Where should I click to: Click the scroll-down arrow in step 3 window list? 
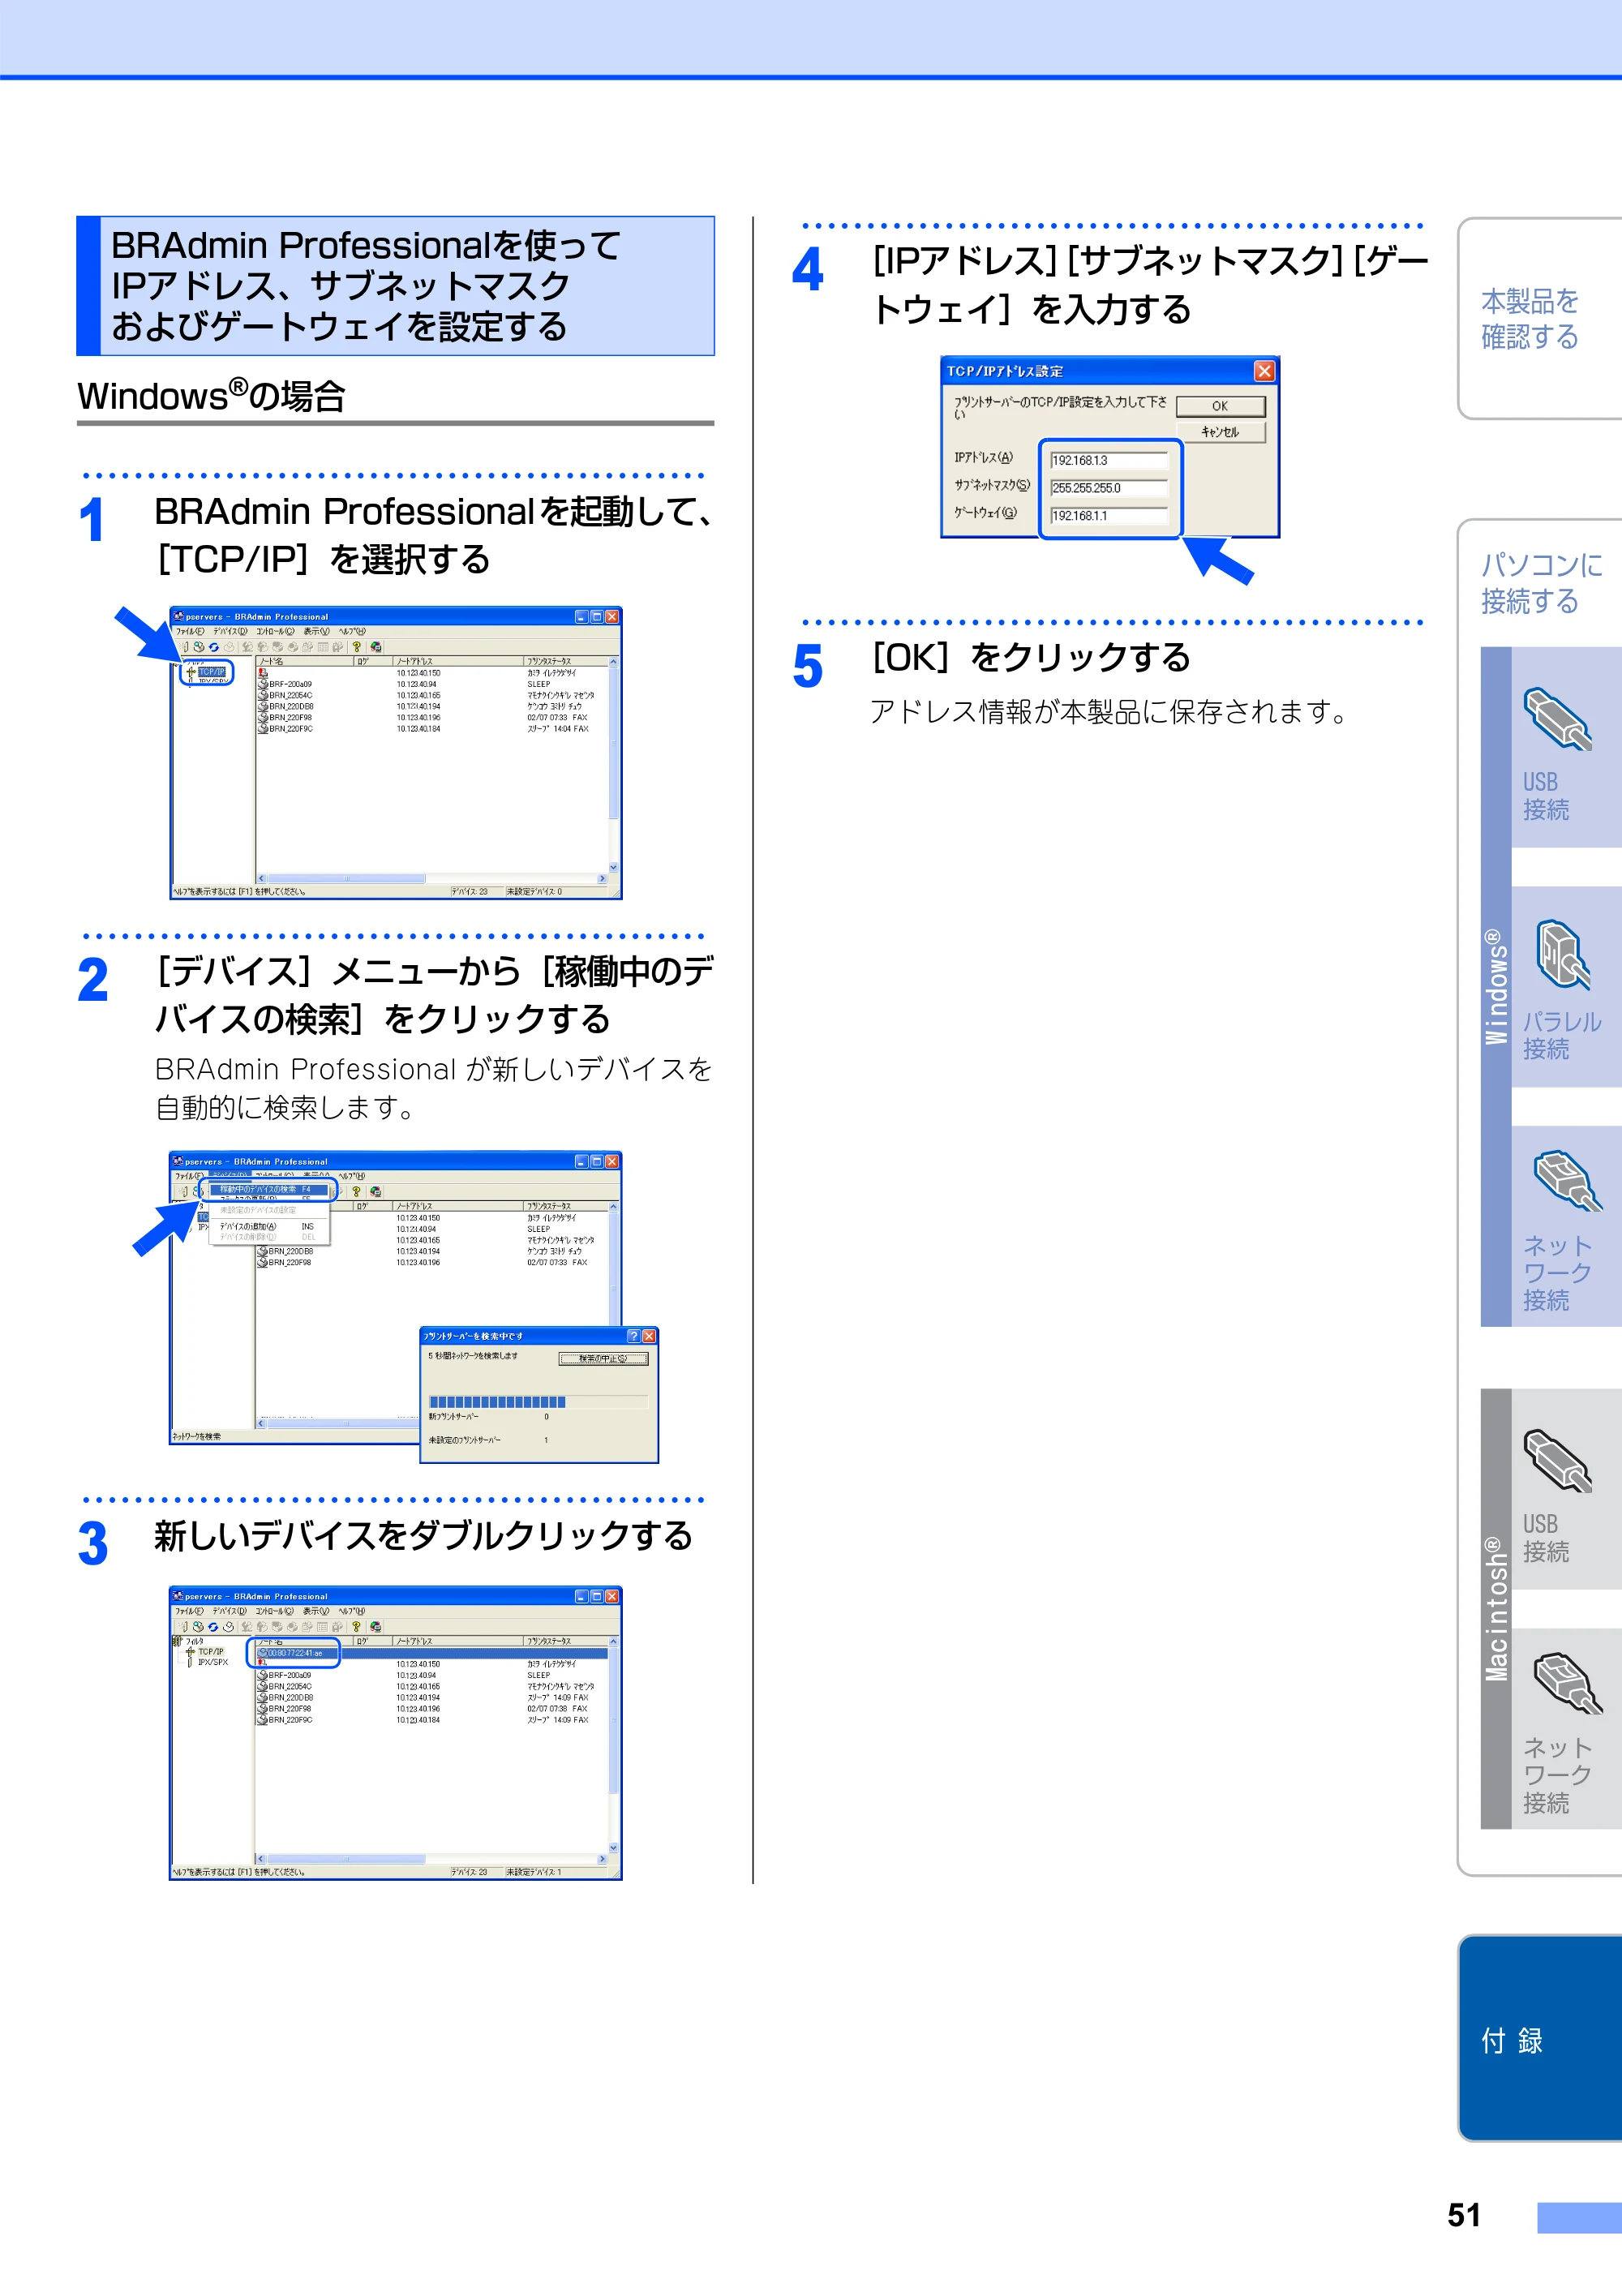click(x=613, y=1848)
